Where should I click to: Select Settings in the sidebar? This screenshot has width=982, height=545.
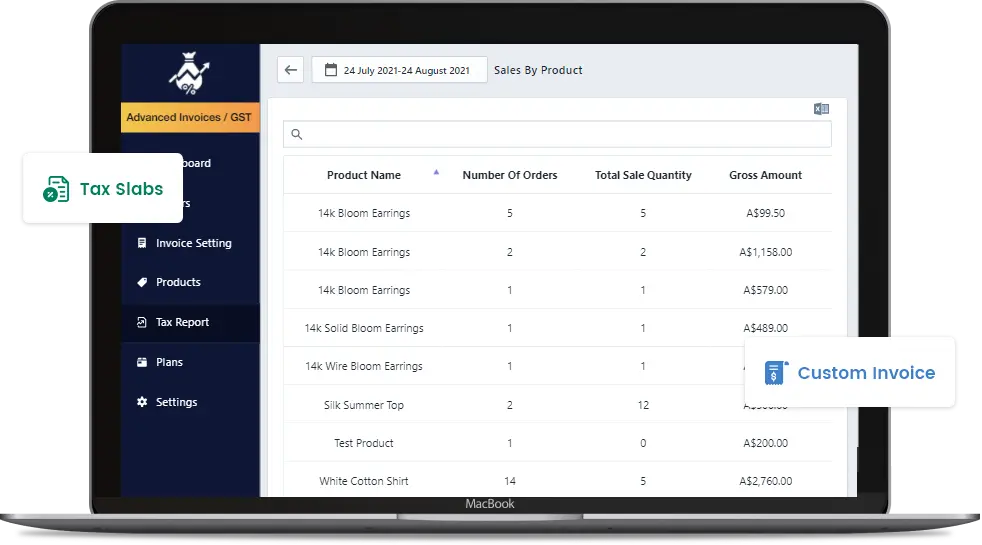pyautogui.click(x=176, y=402)
